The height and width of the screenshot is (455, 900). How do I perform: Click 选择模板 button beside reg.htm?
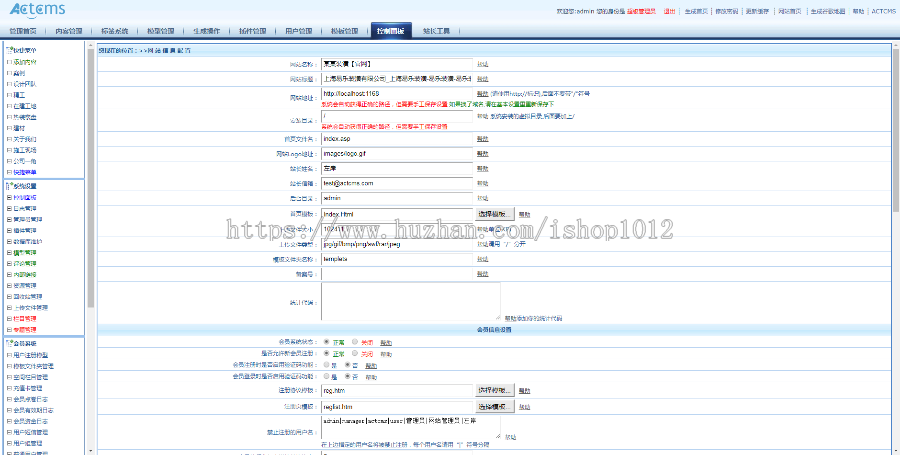495,391
